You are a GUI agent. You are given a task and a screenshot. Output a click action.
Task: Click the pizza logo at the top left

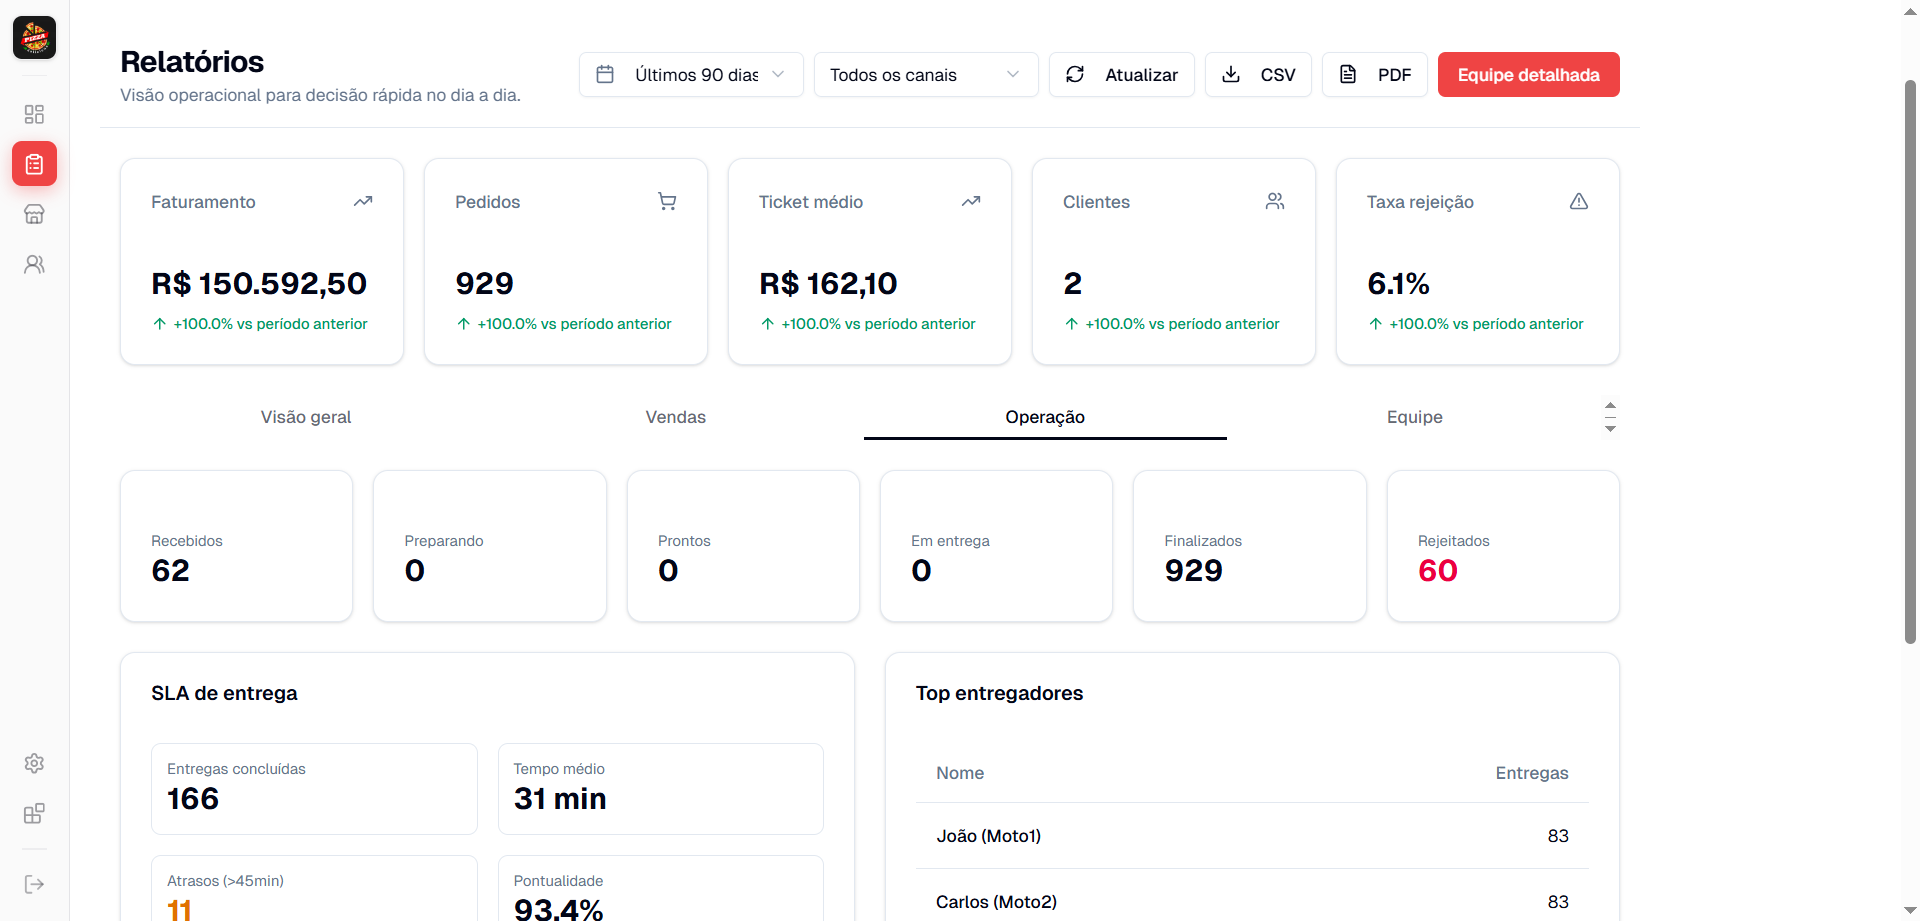click(x=34, y=37)
